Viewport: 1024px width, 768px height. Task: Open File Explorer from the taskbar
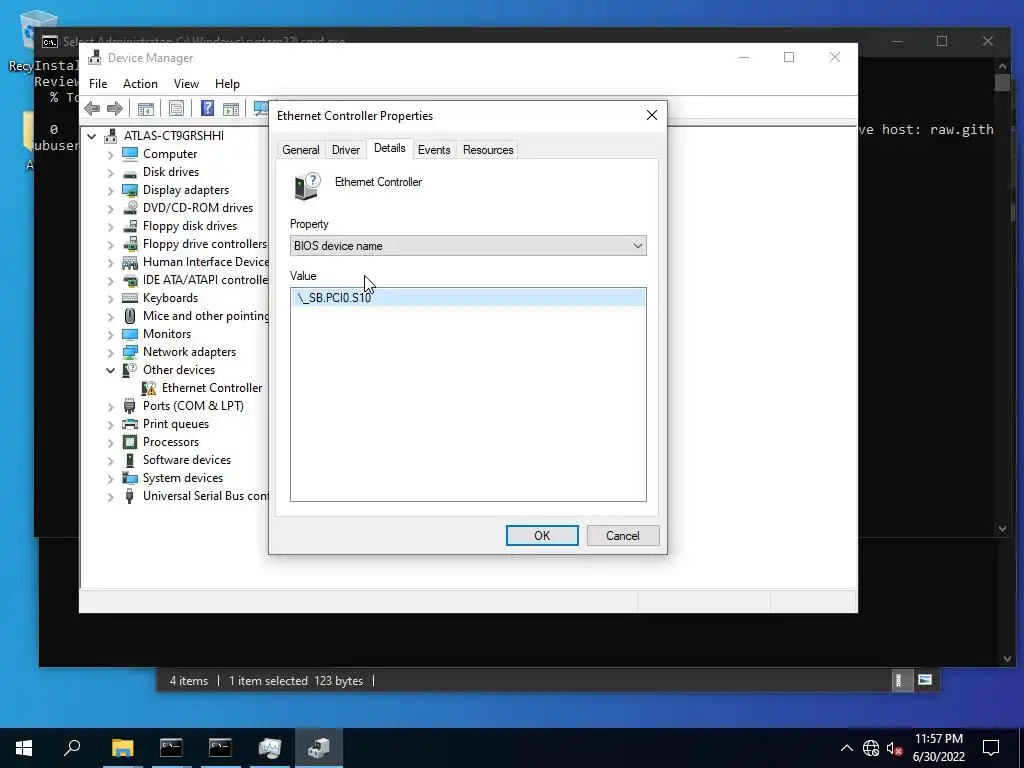pos(122,748)
